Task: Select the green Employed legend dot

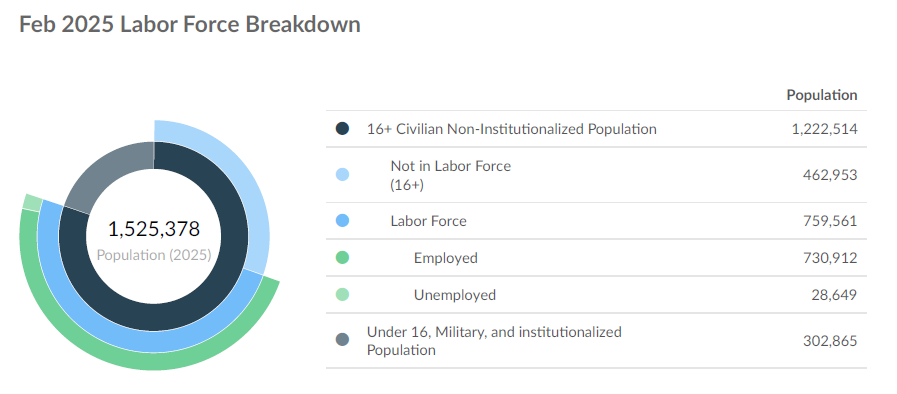Action: (342, 258)
